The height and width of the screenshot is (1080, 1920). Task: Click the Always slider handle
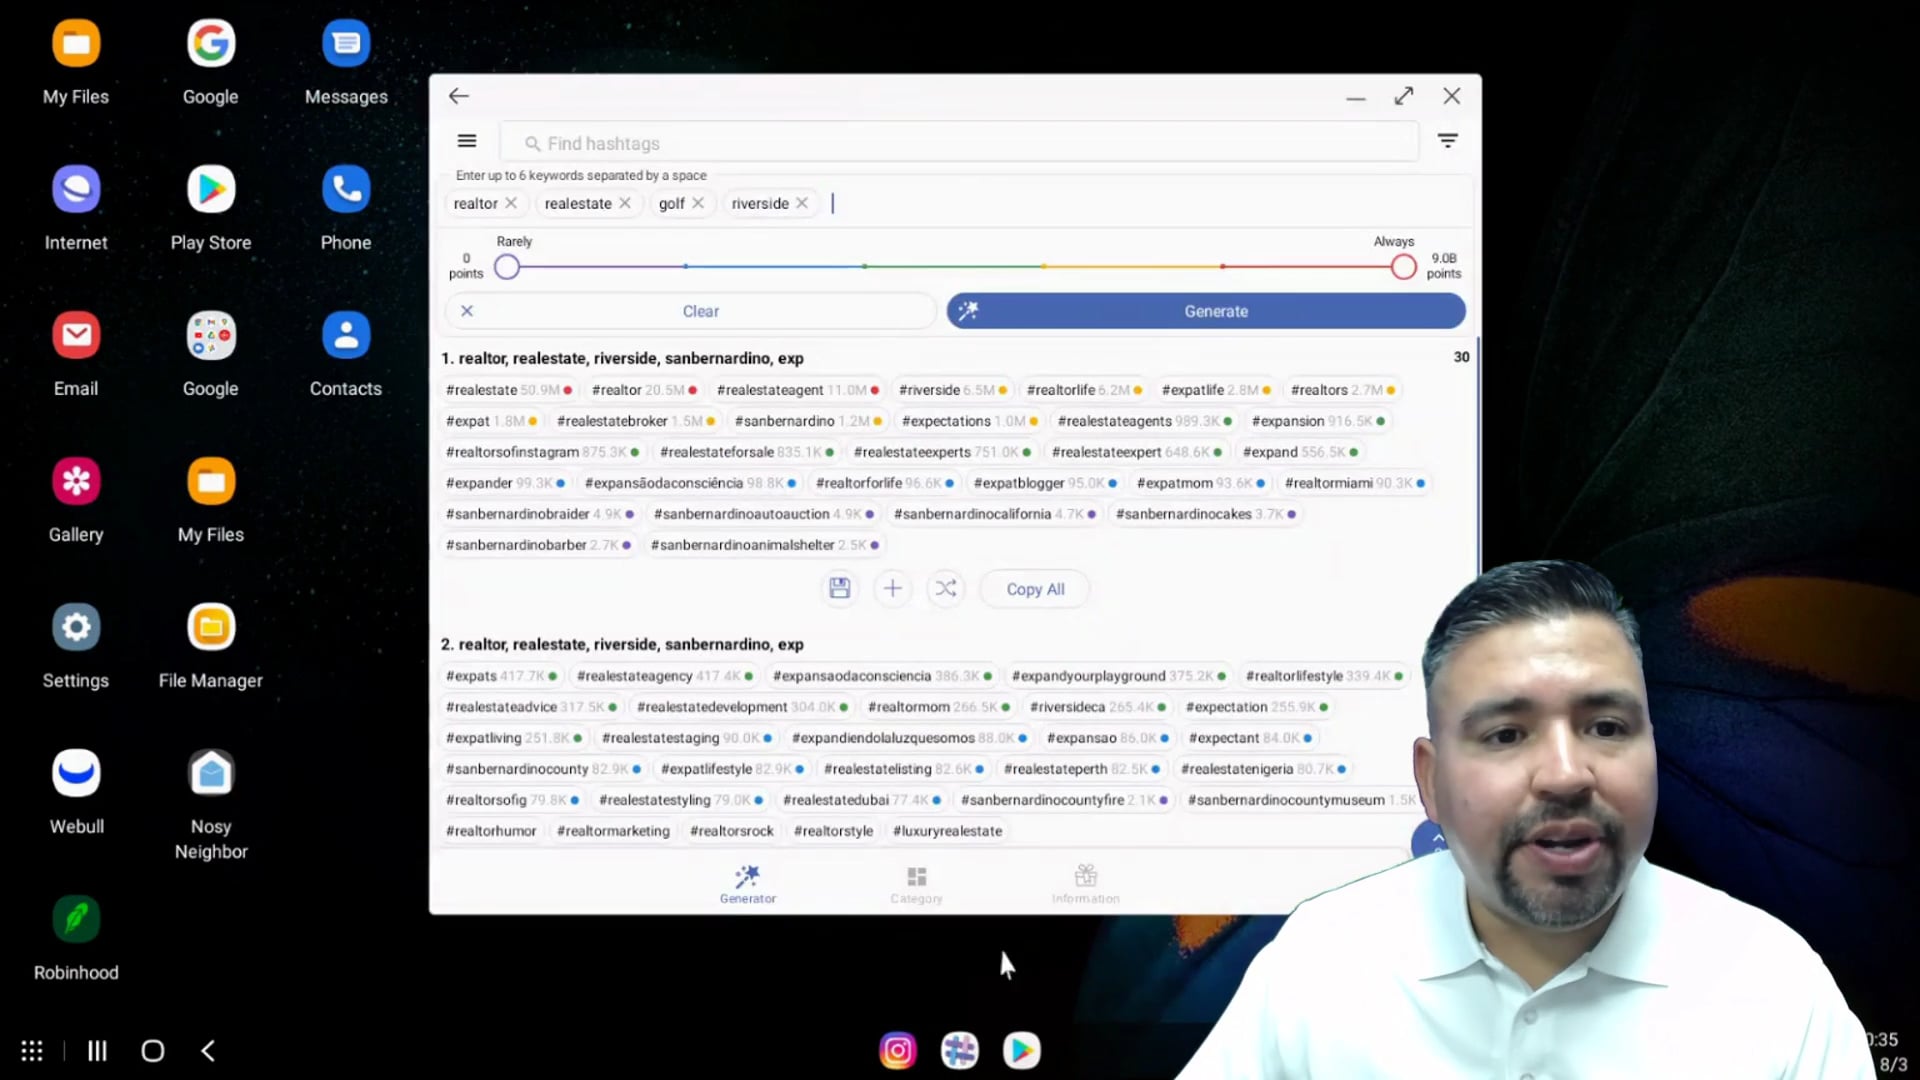coord(1403,267)
